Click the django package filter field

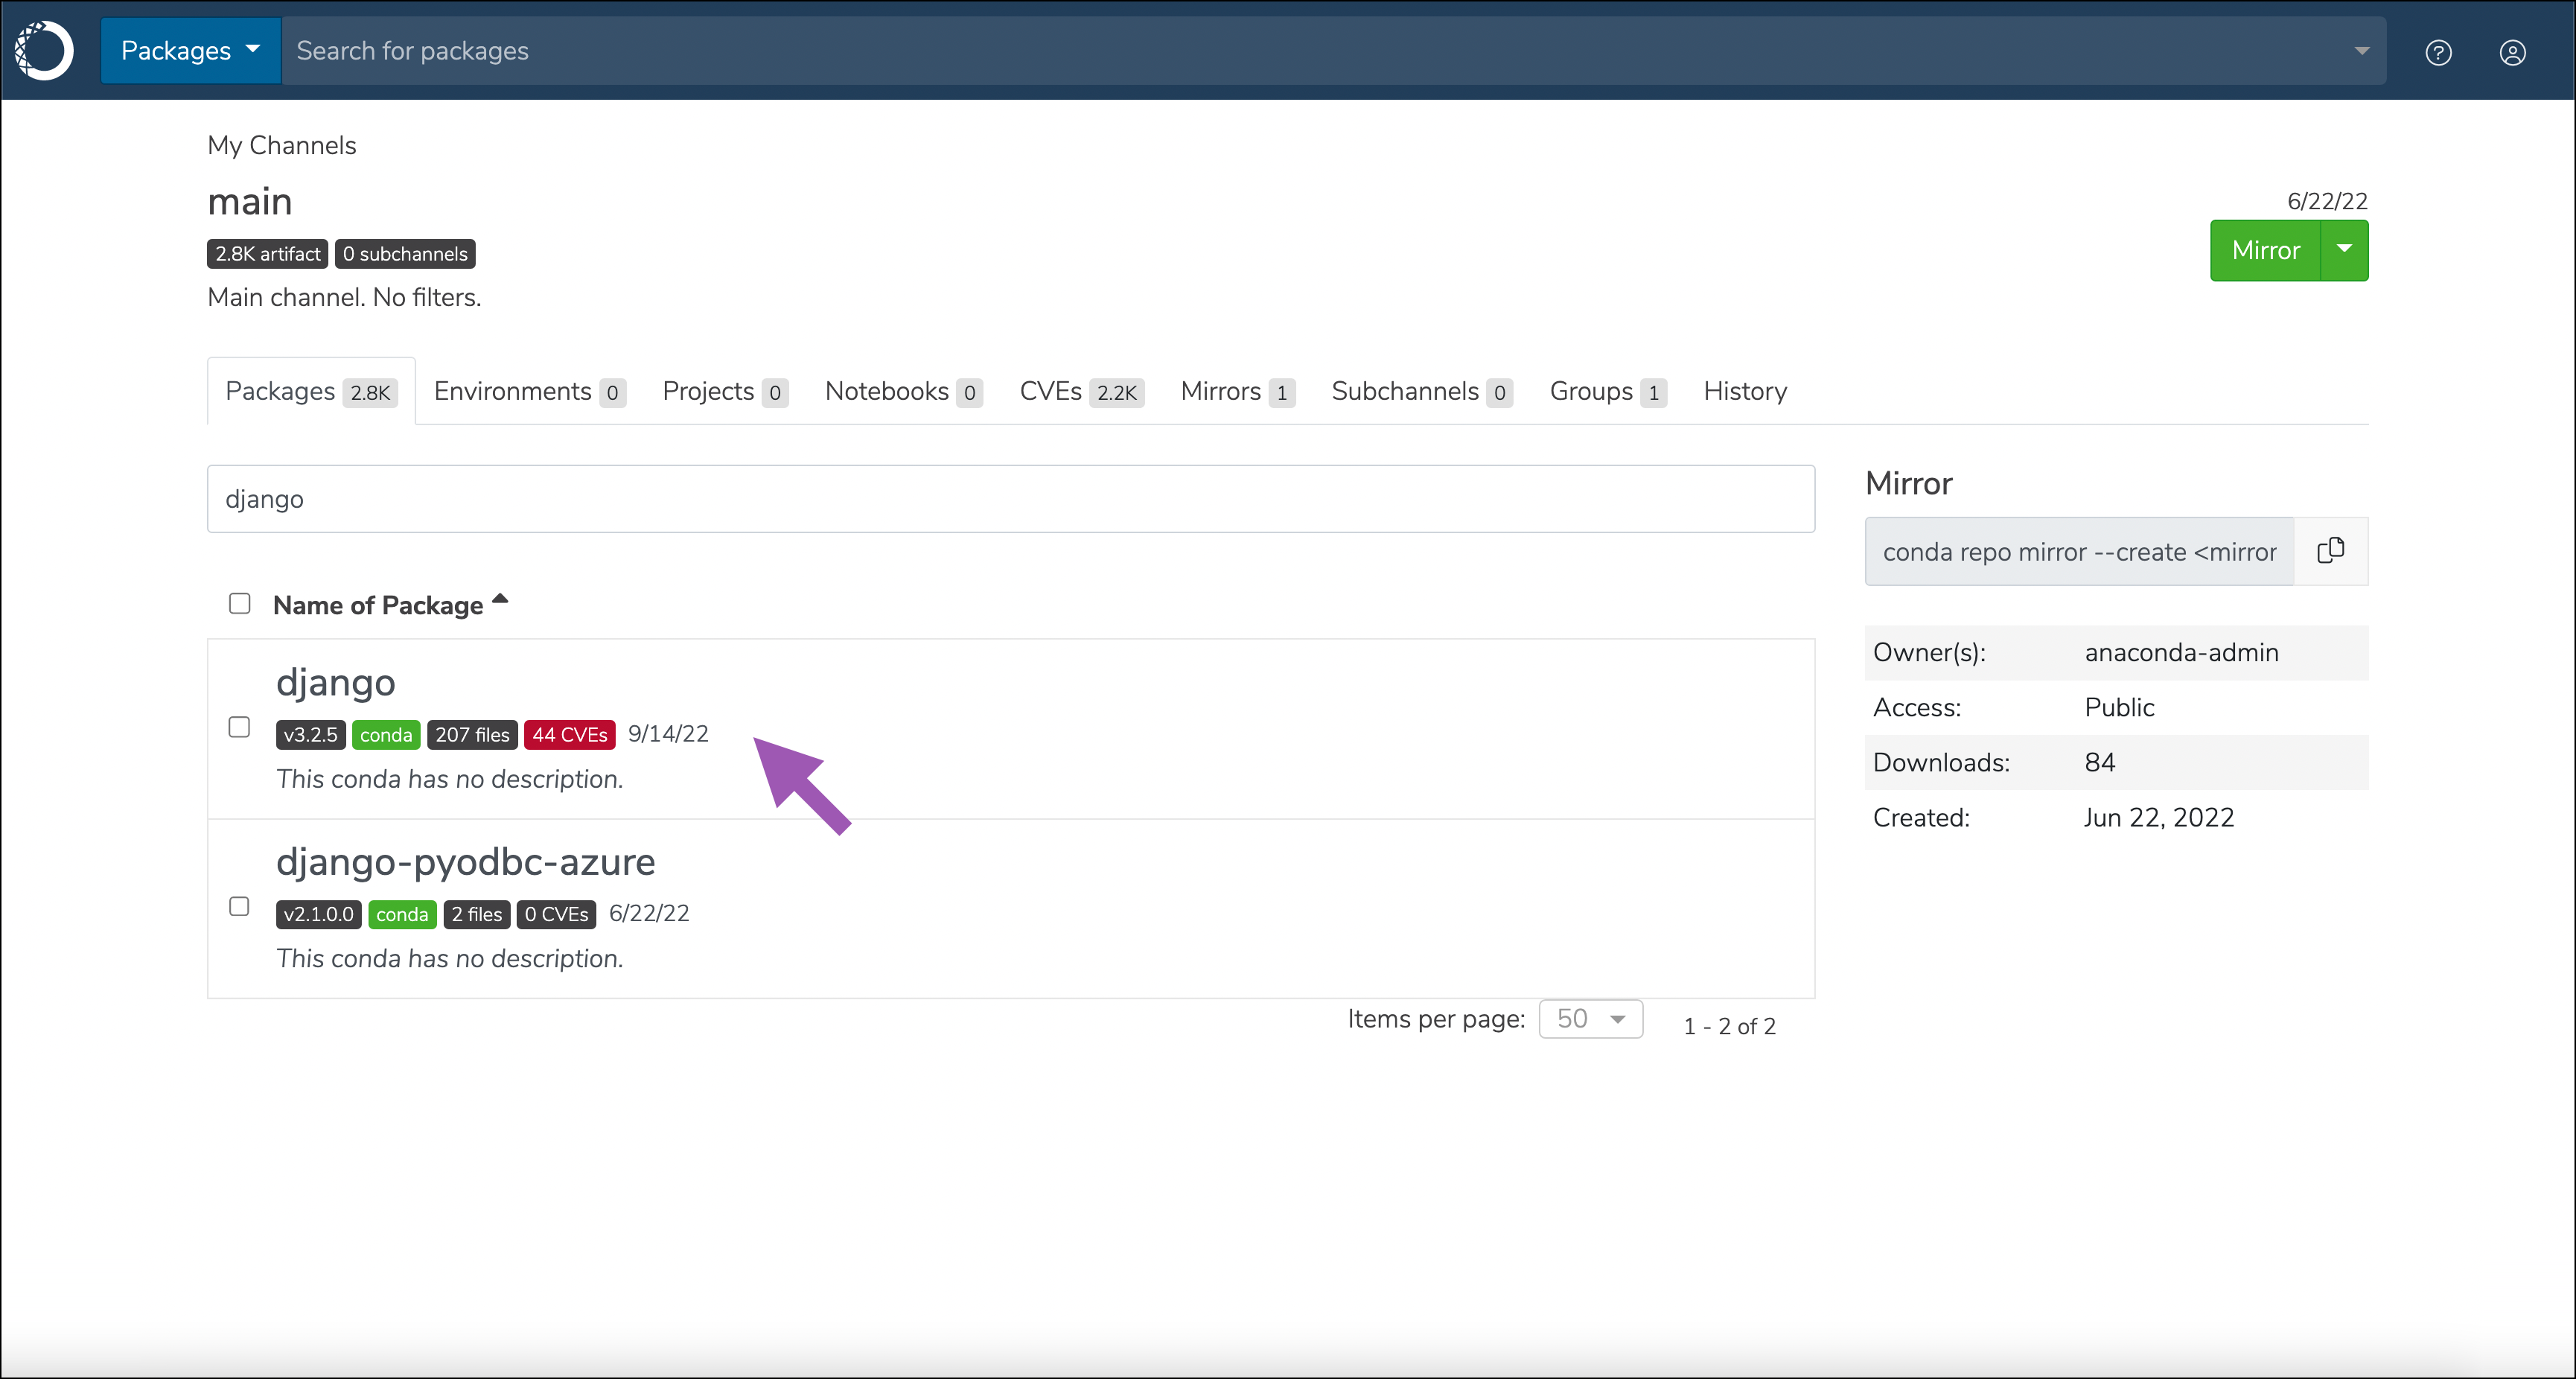(x=1010, y=499)
